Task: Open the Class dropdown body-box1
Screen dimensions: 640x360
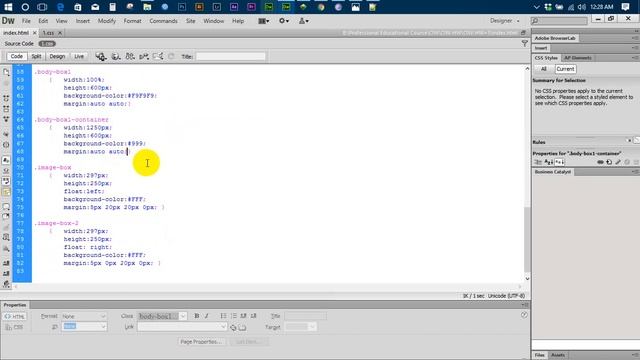Action: coord(162,316)
